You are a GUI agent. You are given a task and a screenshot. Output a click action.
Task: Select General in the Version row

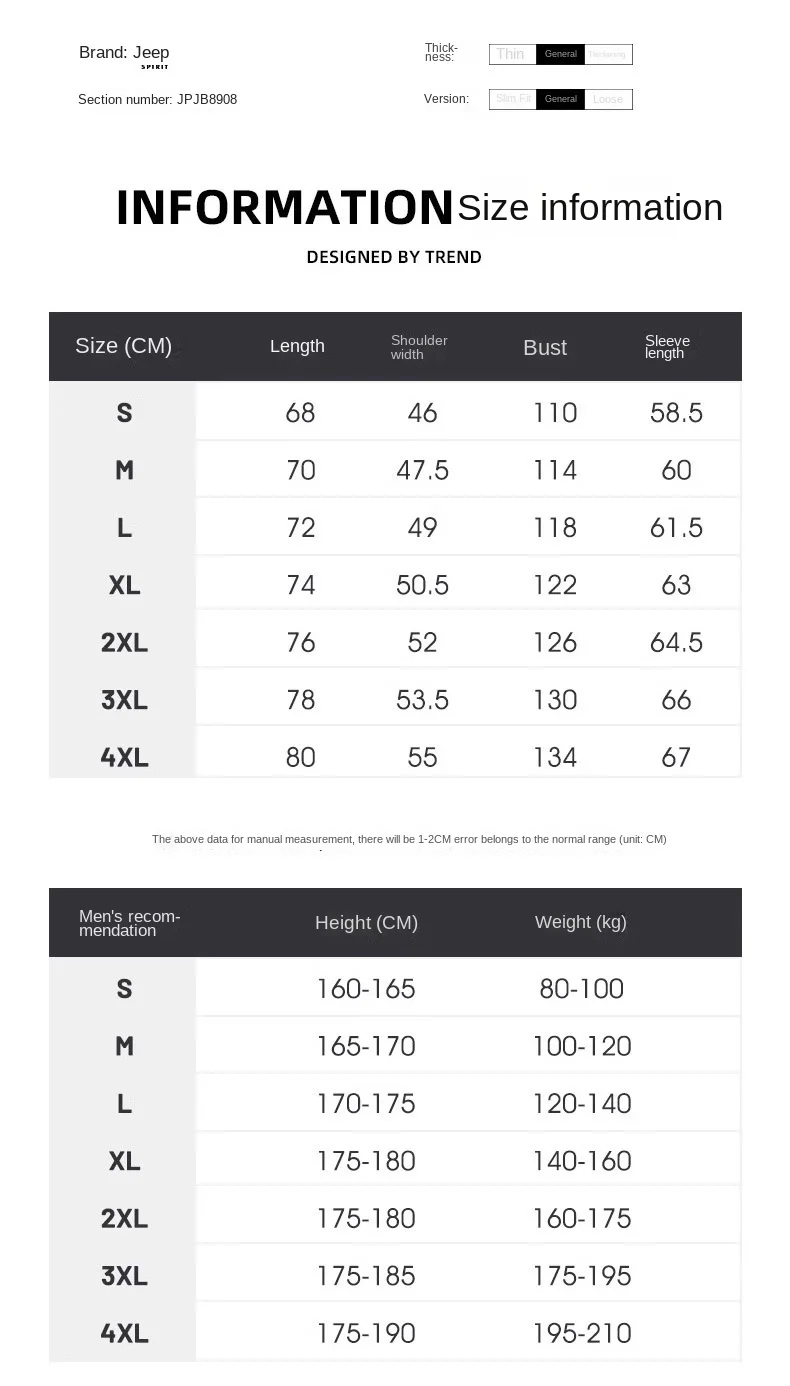560,99
